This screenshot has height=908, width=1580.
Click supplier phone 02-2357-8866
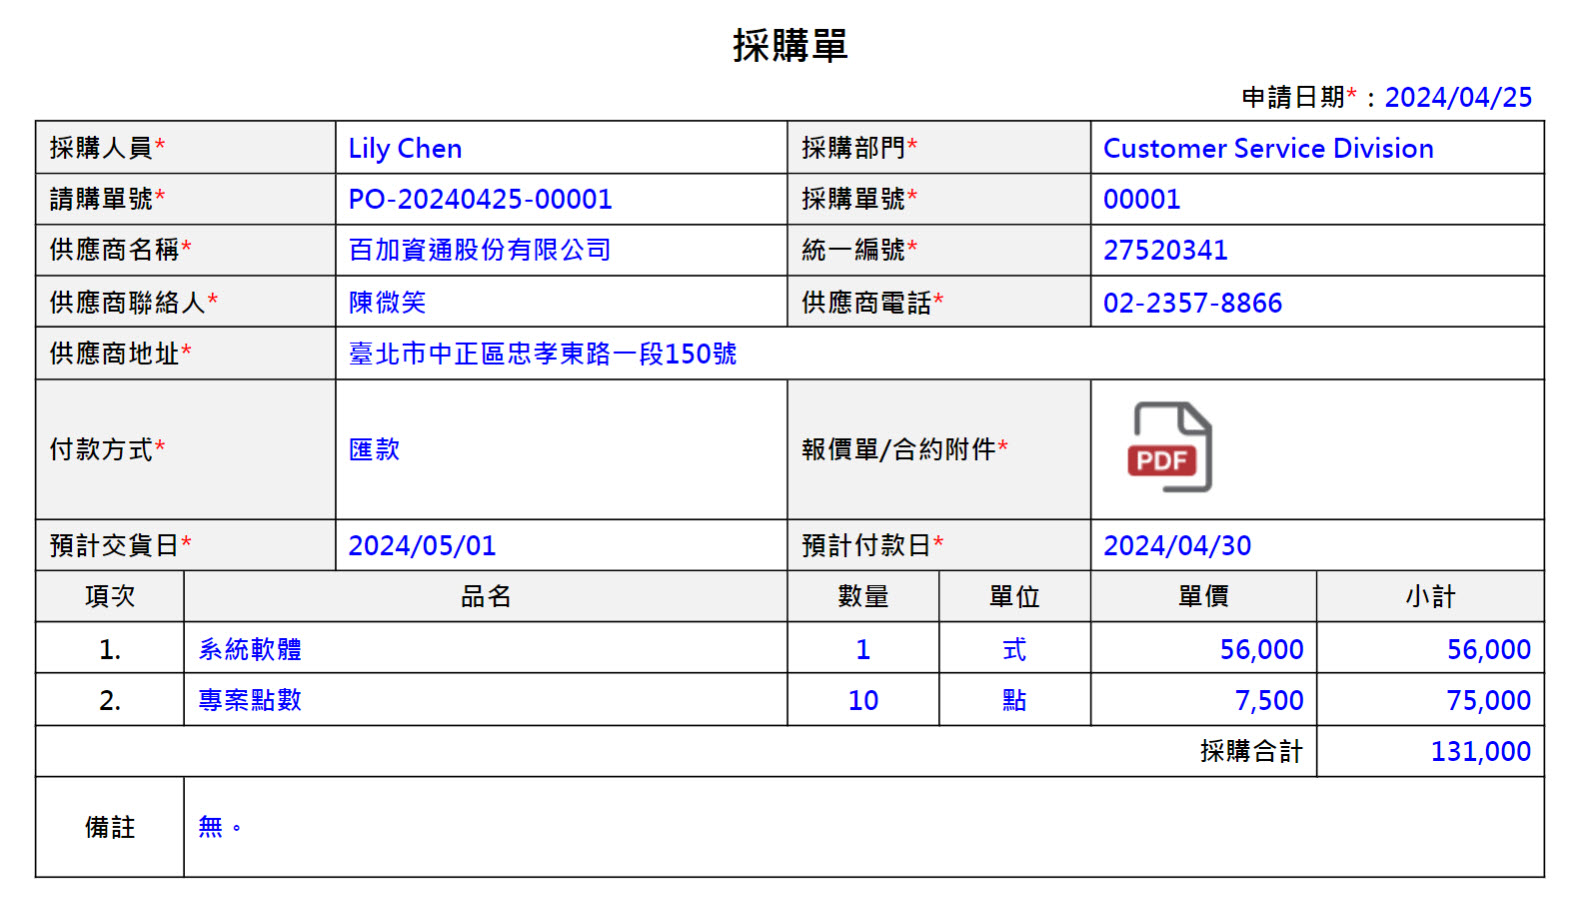[x=1192, y=303]
